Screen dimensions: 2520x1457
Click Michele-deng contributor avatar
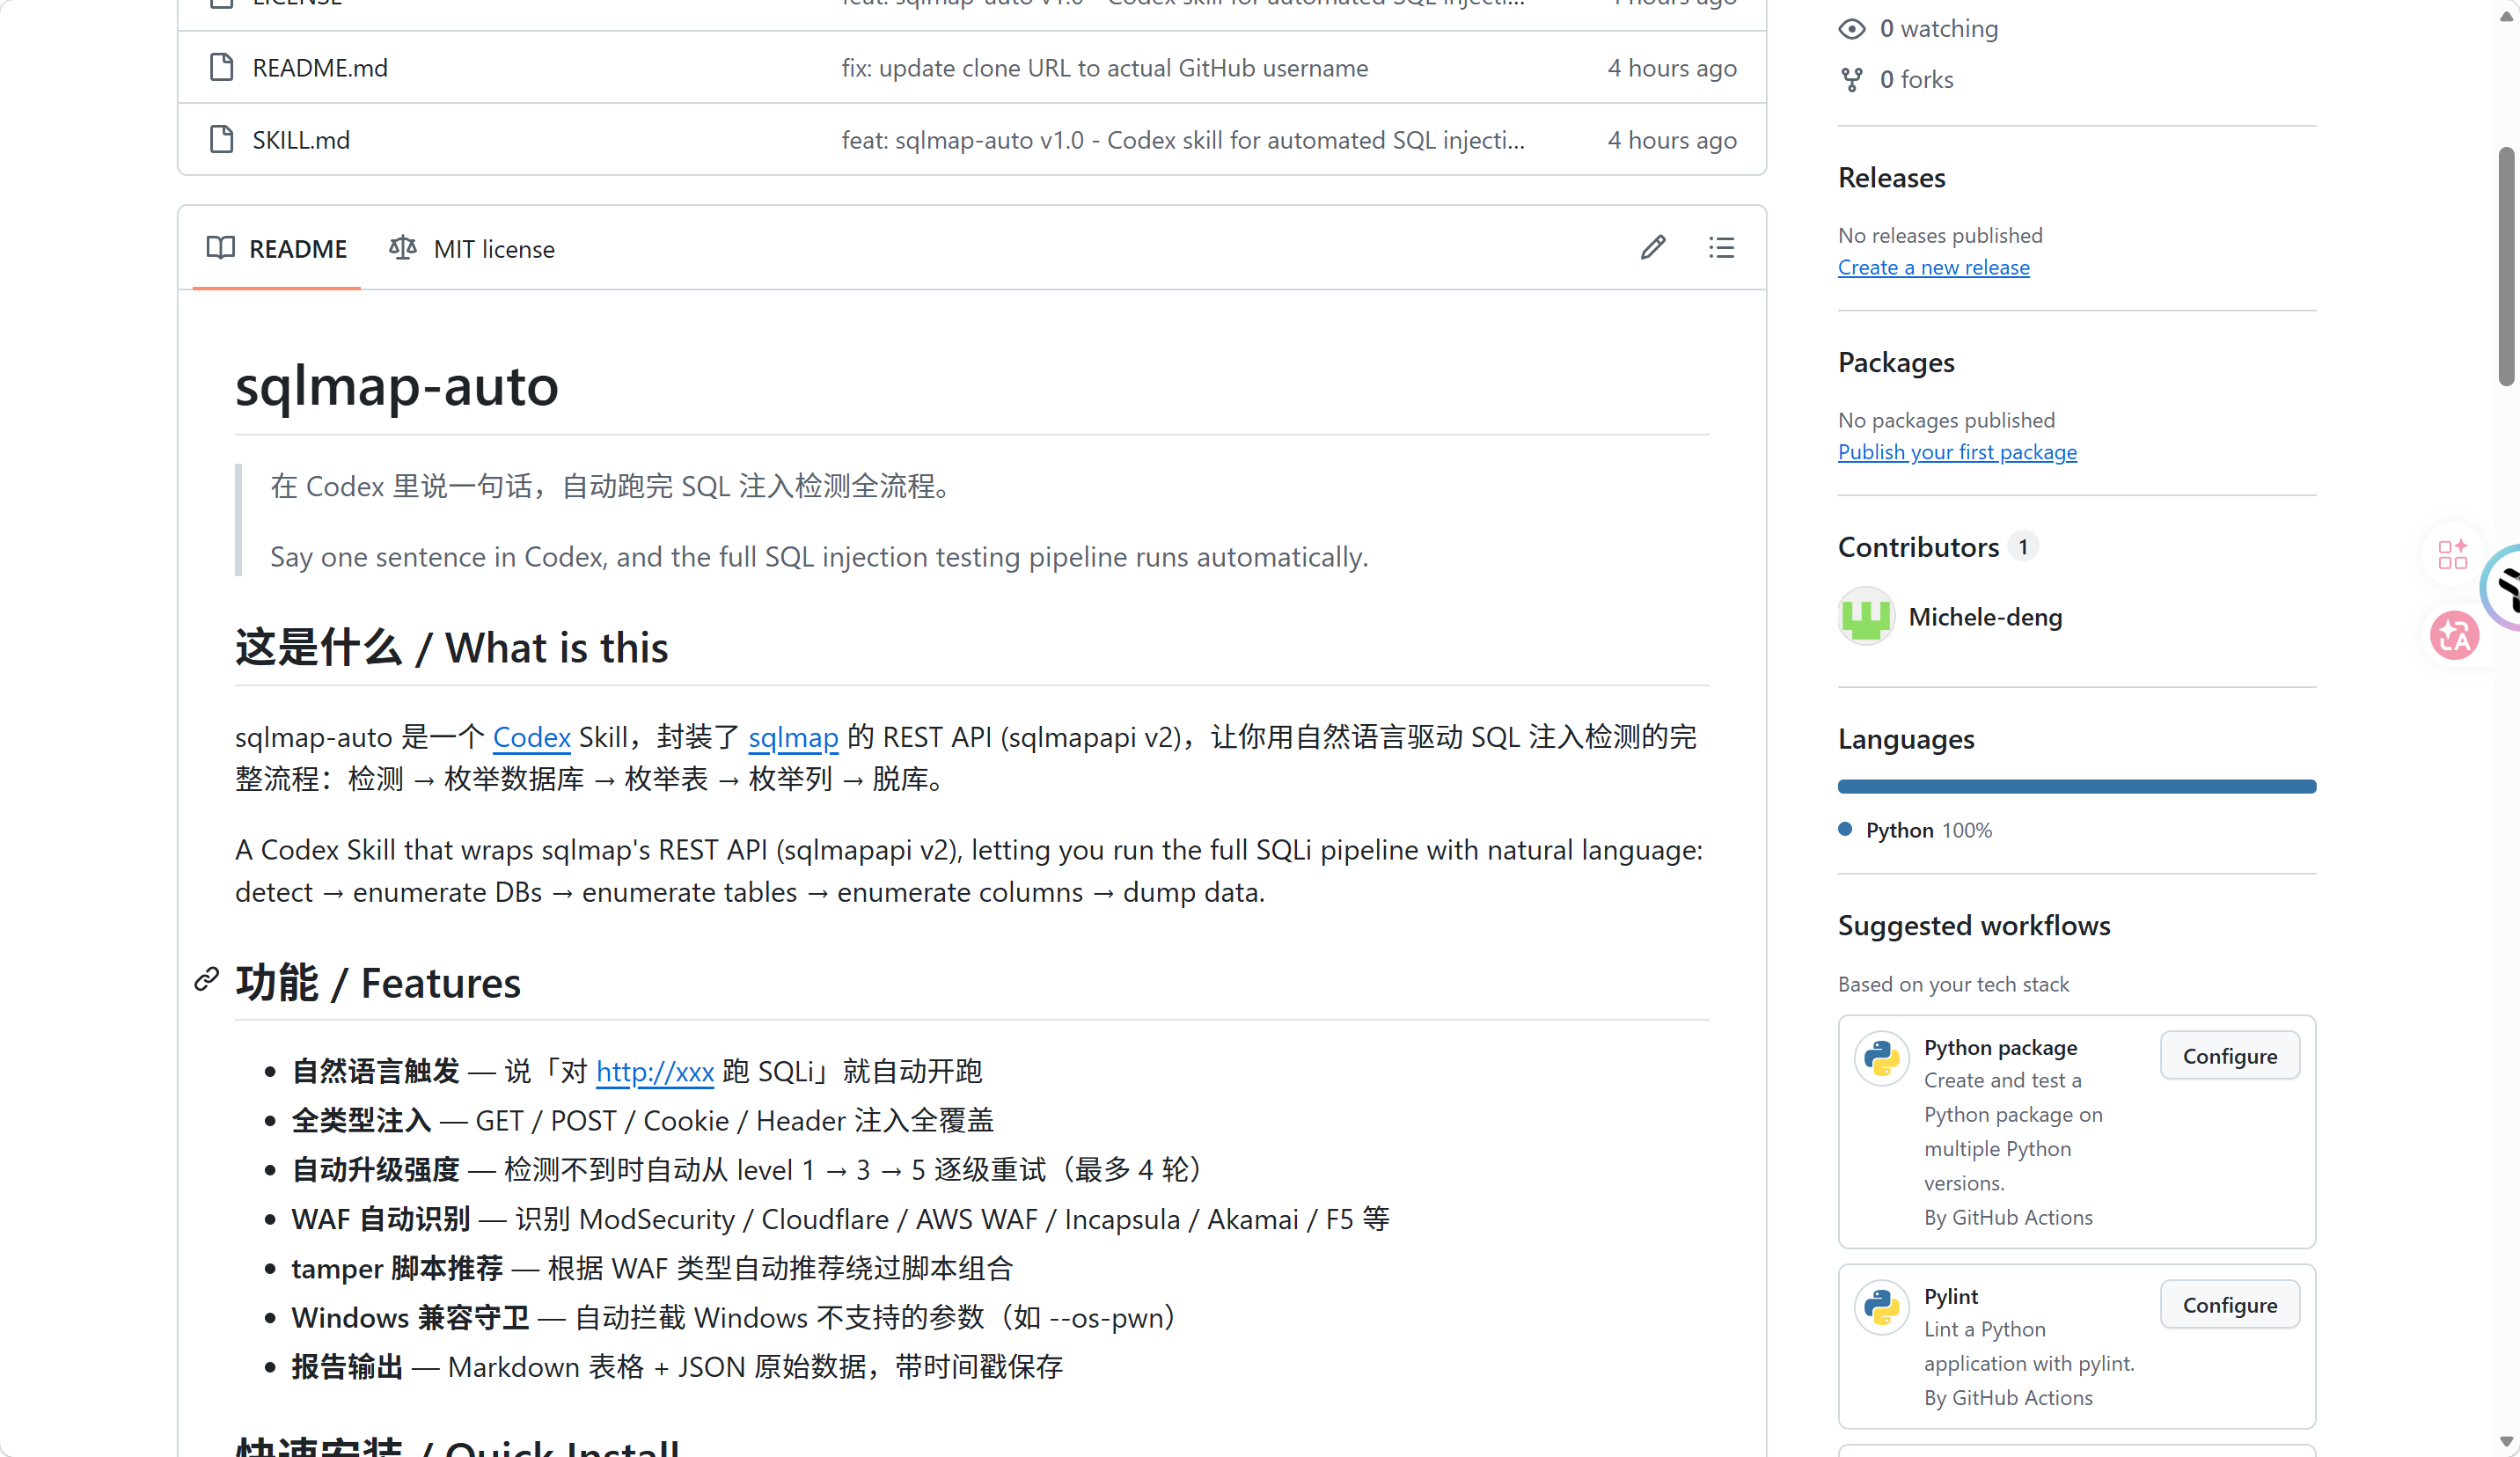pos(1866,616)
